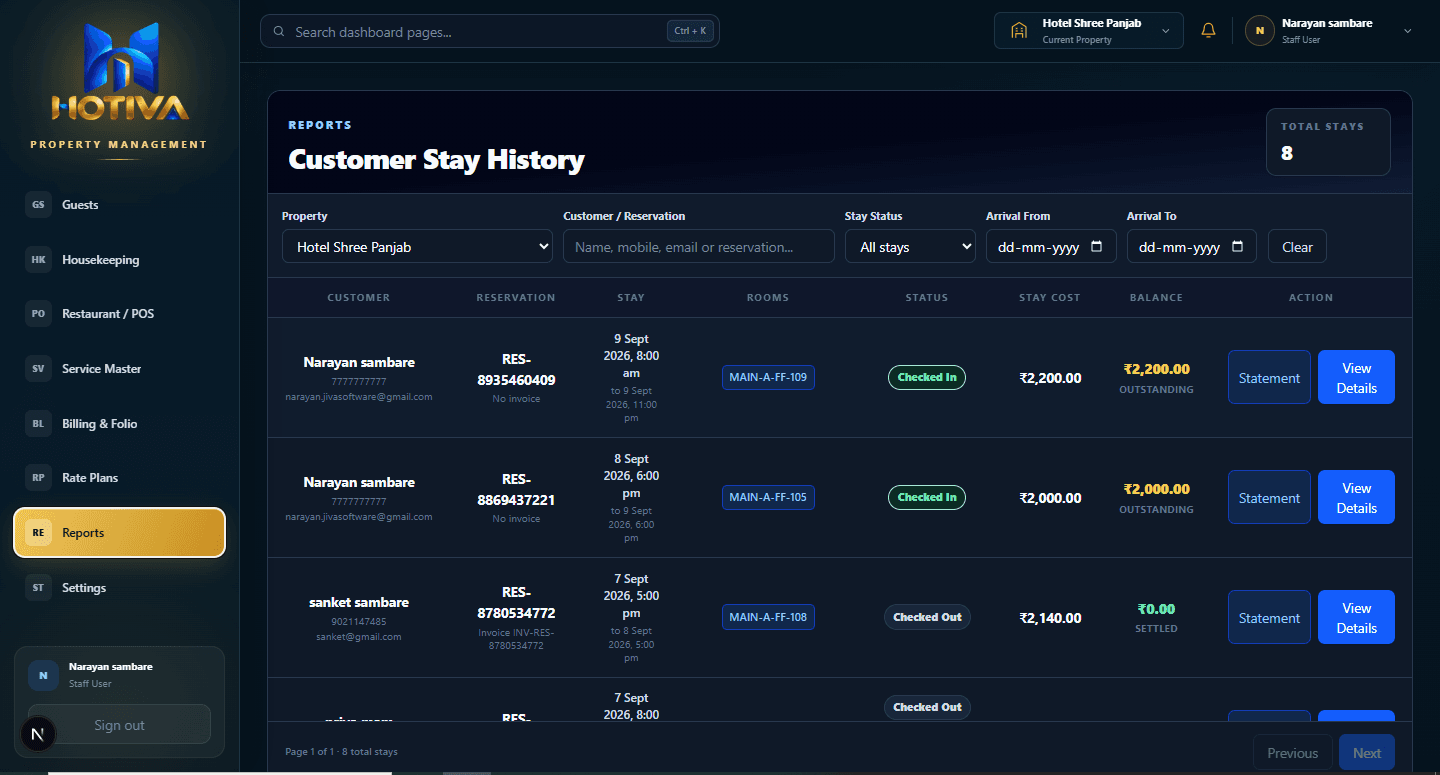Open the Hotel Shree Panjab property dropdown in header

[1089, 31]
